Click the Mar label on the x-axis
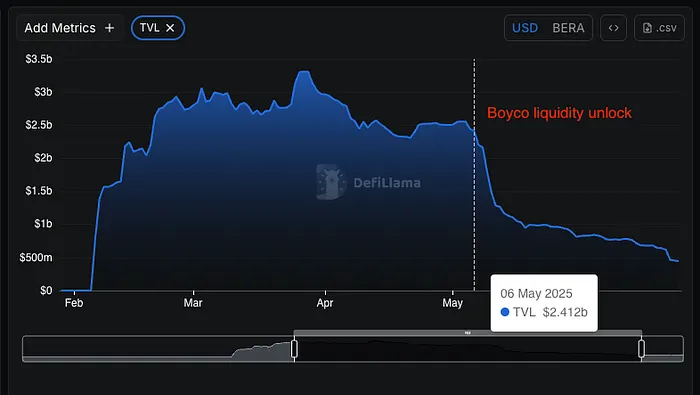Viewport: 700px width, 395px height. point(193,303)
